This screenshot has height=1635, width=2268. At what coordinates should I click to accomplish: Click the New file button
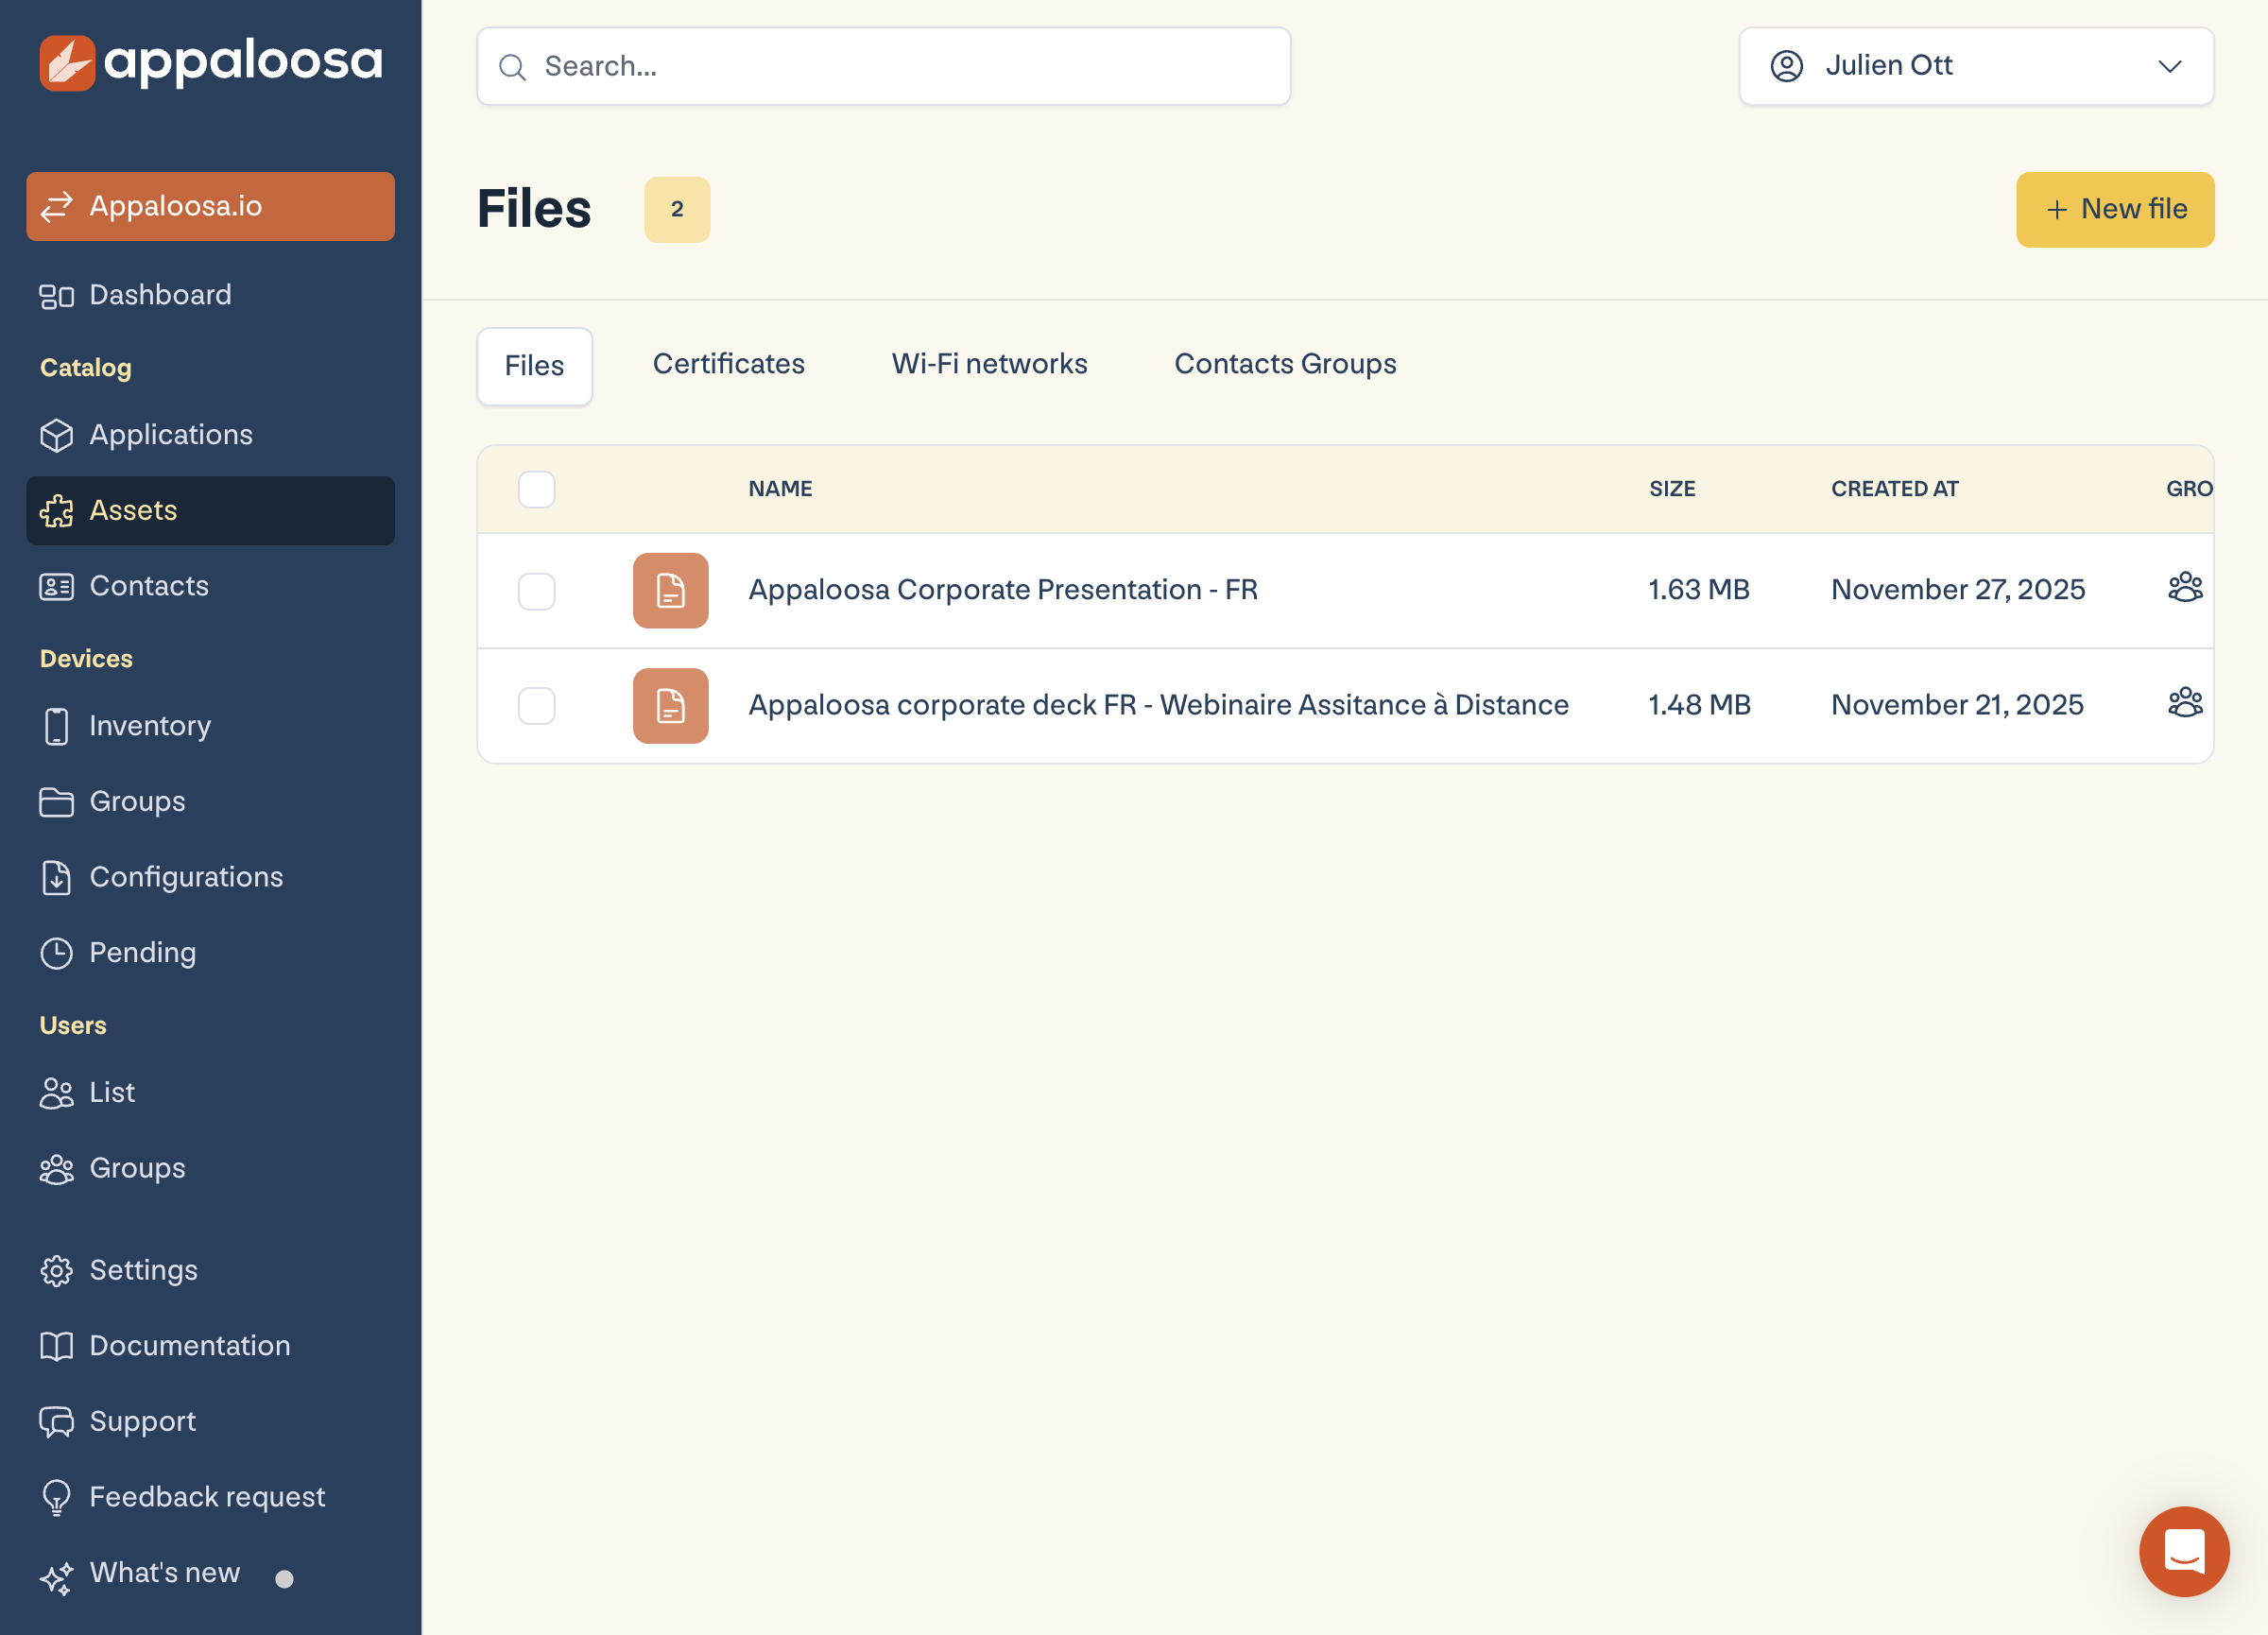2115,210
